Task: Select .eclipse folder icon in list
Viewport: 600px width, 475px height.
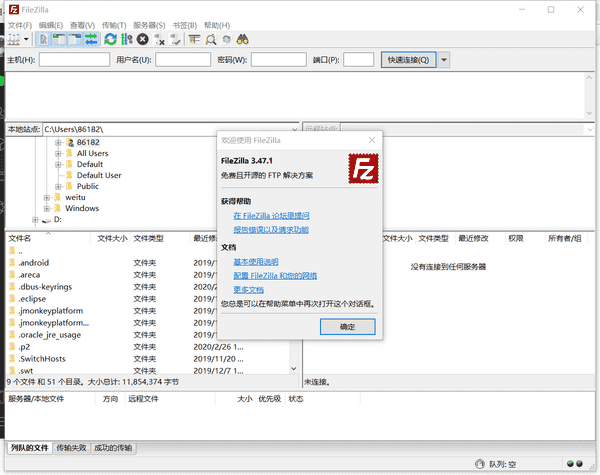Action: pos(12,299)
